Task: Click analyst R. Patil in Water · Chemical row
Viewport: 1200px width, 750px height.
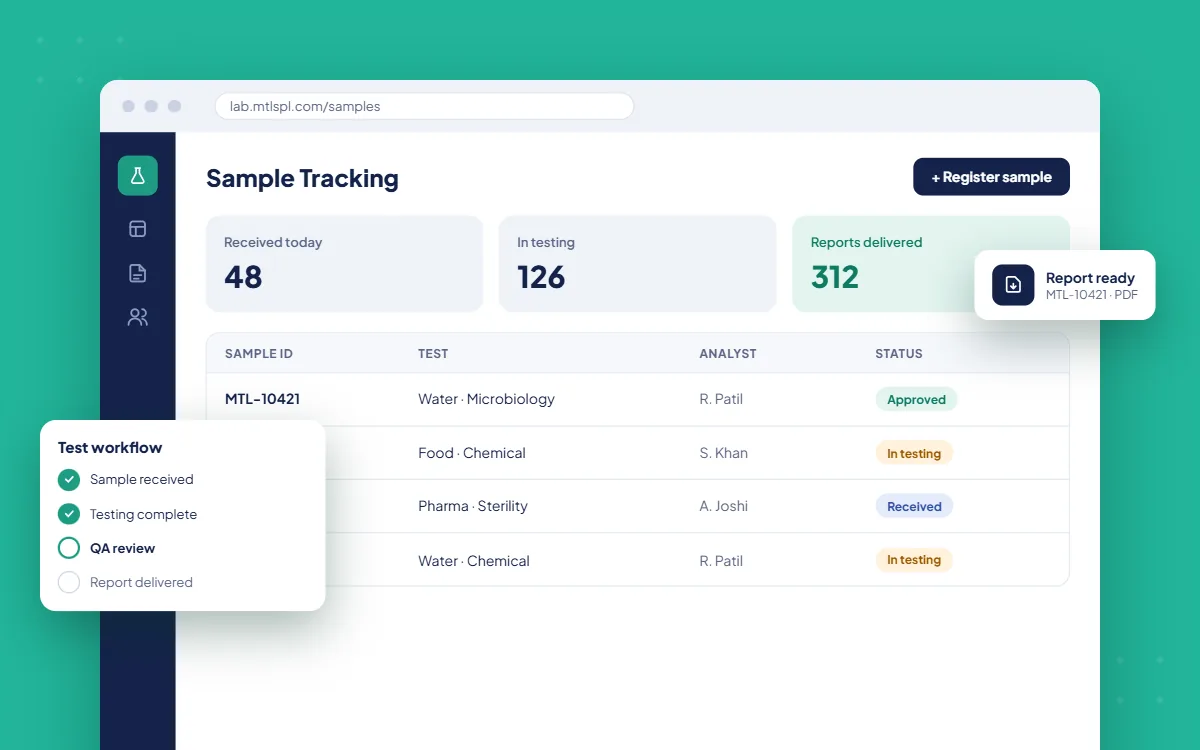Action: pos(721,561)
